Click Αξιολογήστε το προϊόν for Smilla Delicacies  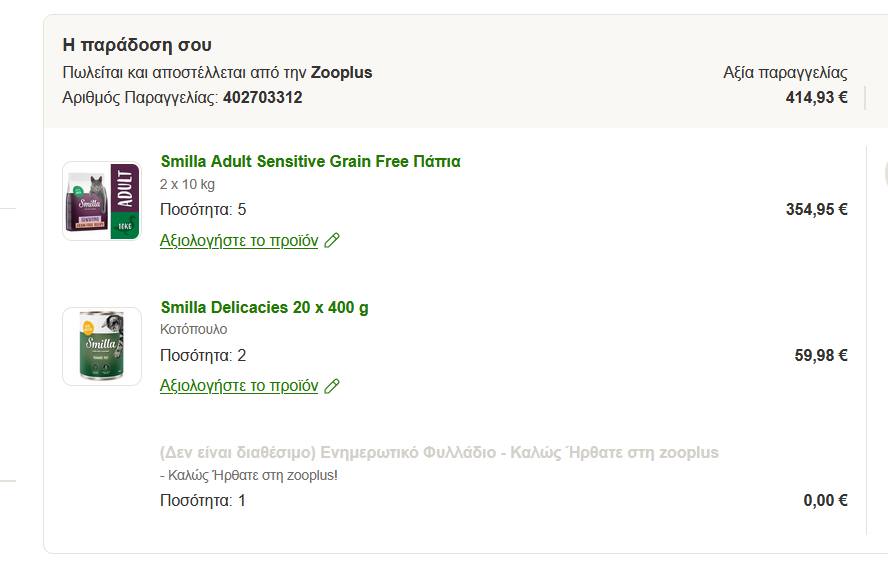tap(239, 386)
